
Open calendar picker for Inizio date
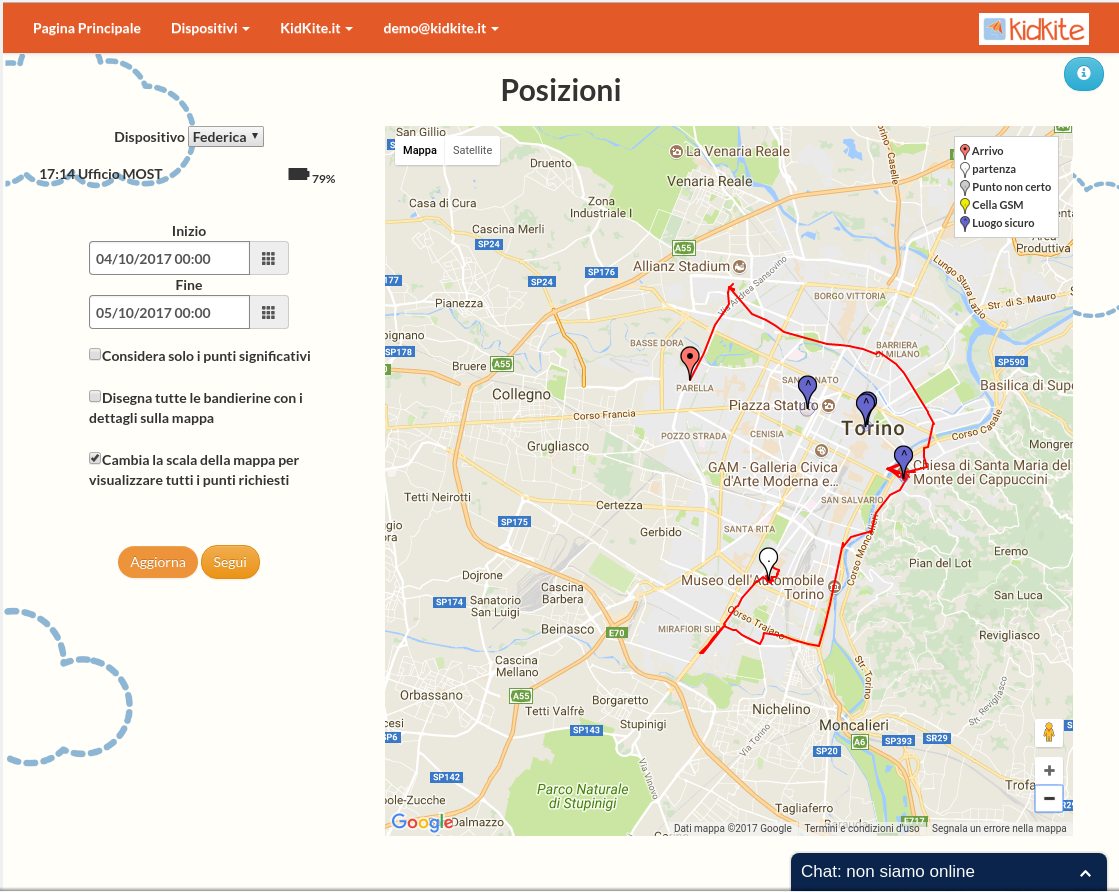268,258
